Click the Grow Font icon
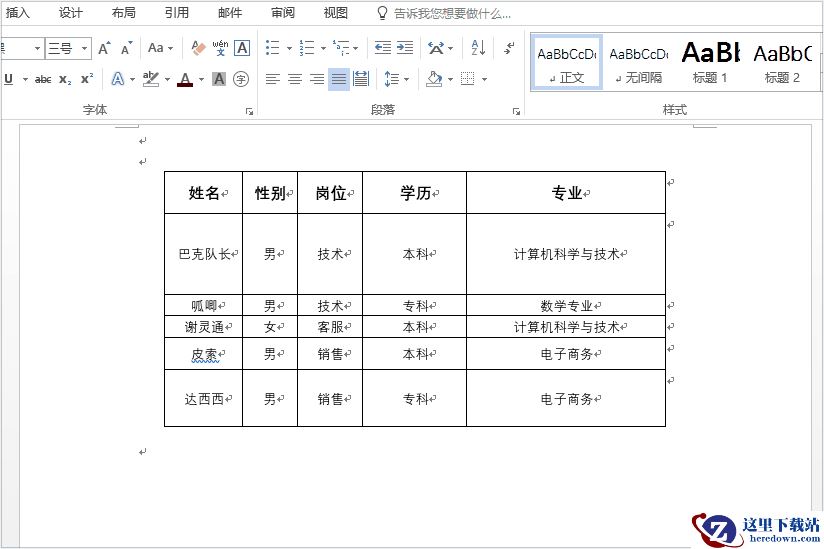The height and width of the screenshot is (549, 824). 104,48
